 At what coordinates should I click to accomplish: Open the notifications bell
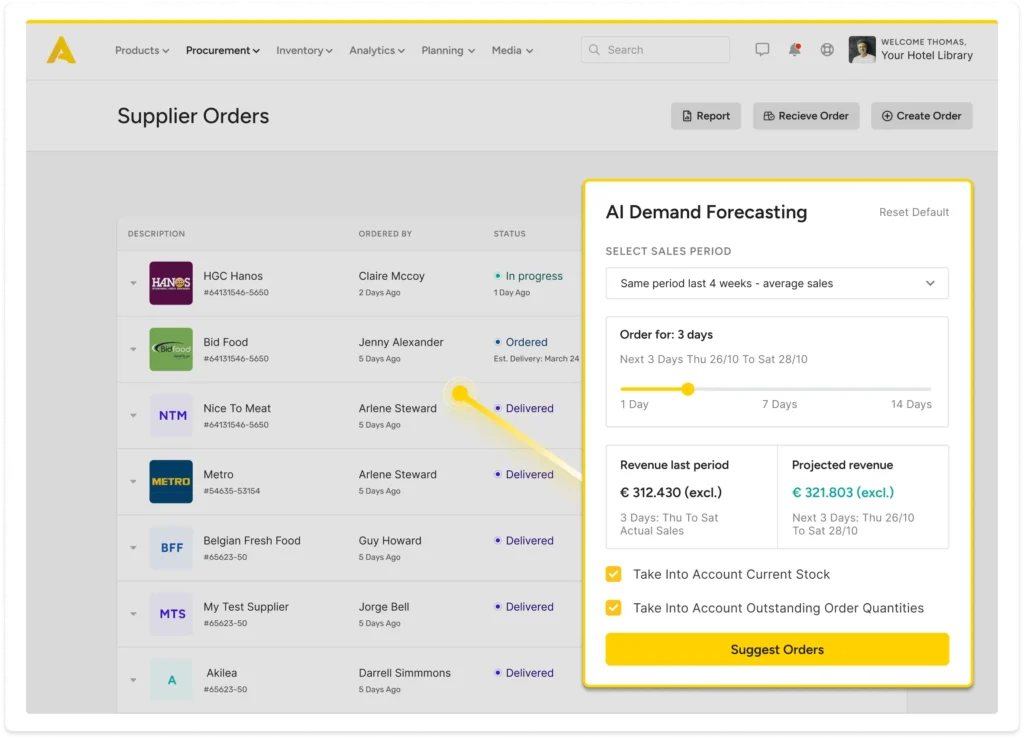click(794, 50)
